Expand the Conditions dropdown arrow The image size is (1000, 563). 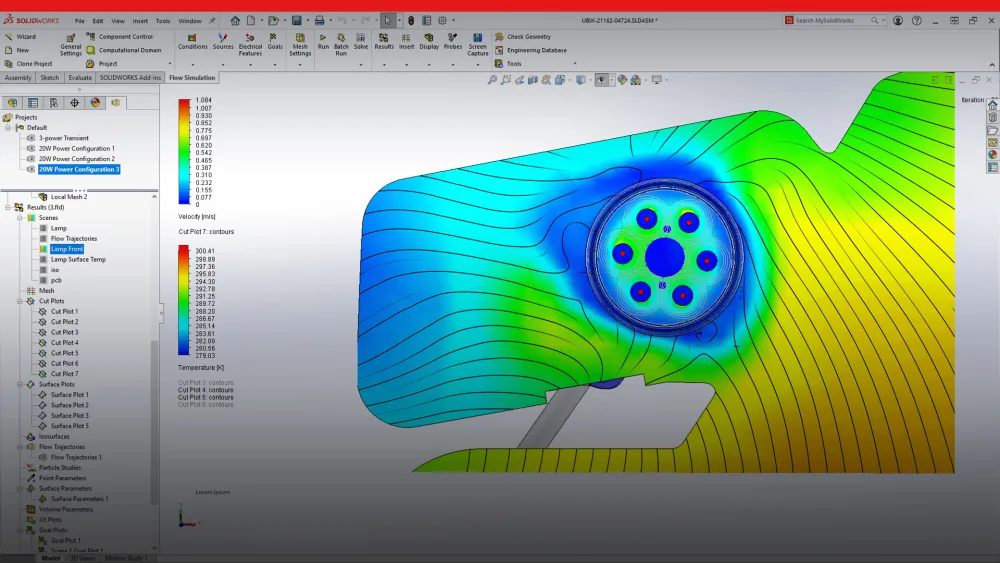[x=193, y=64]
